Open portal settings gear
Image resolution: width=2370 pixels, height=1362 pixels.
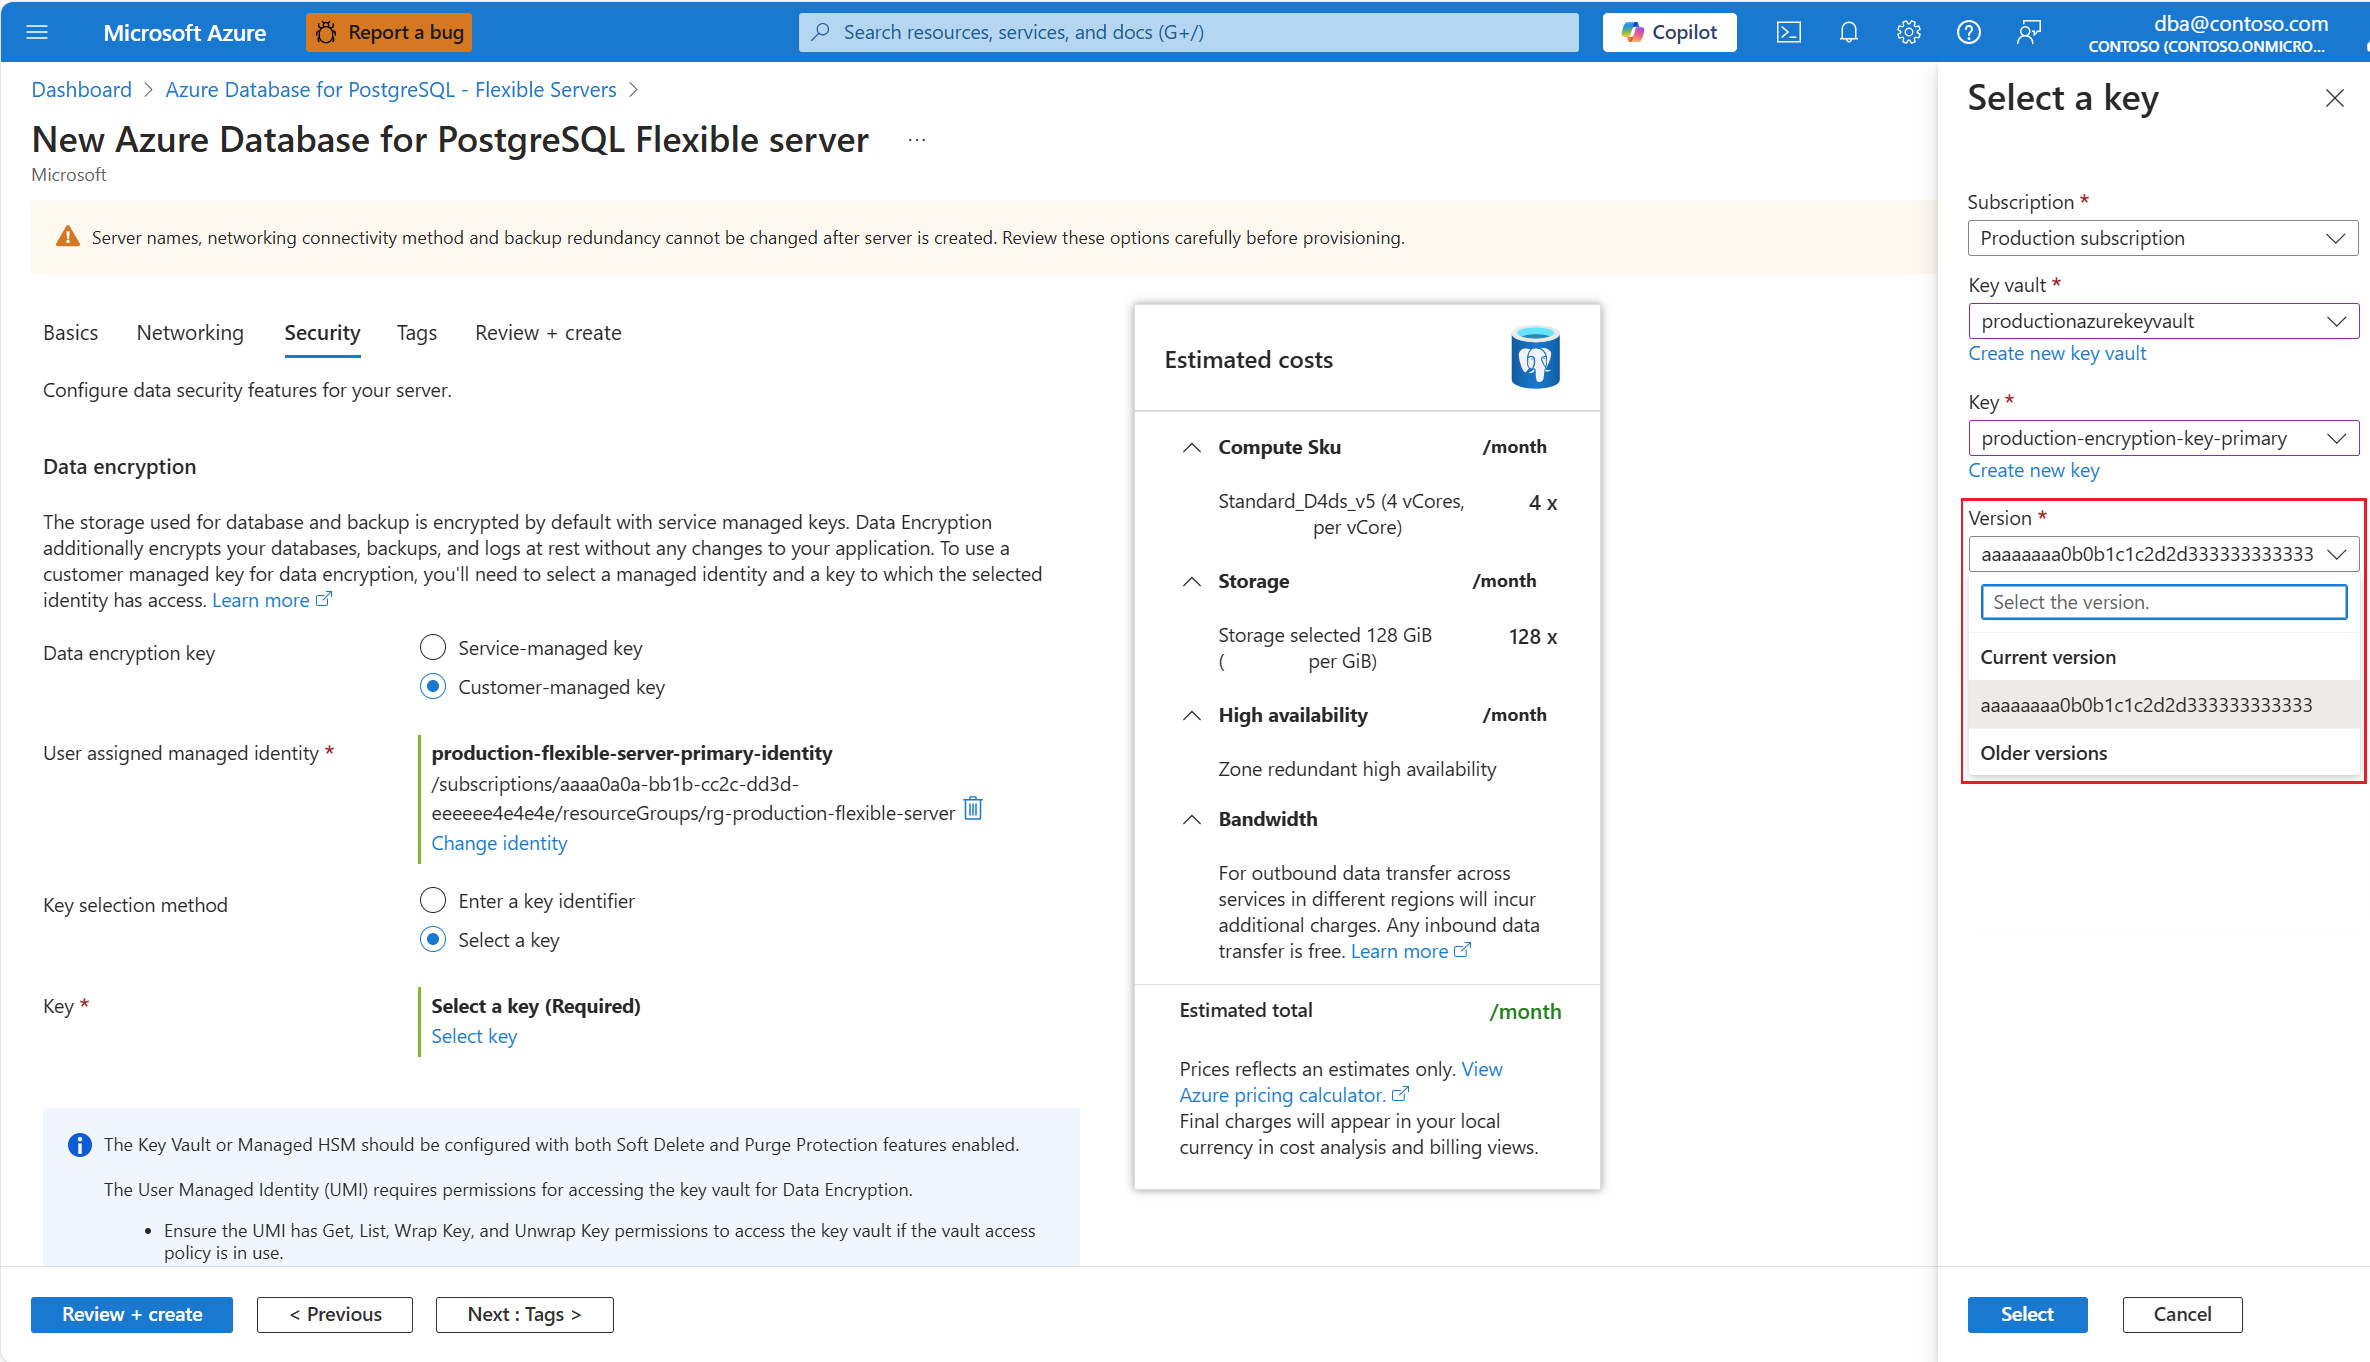point(1908,32)
